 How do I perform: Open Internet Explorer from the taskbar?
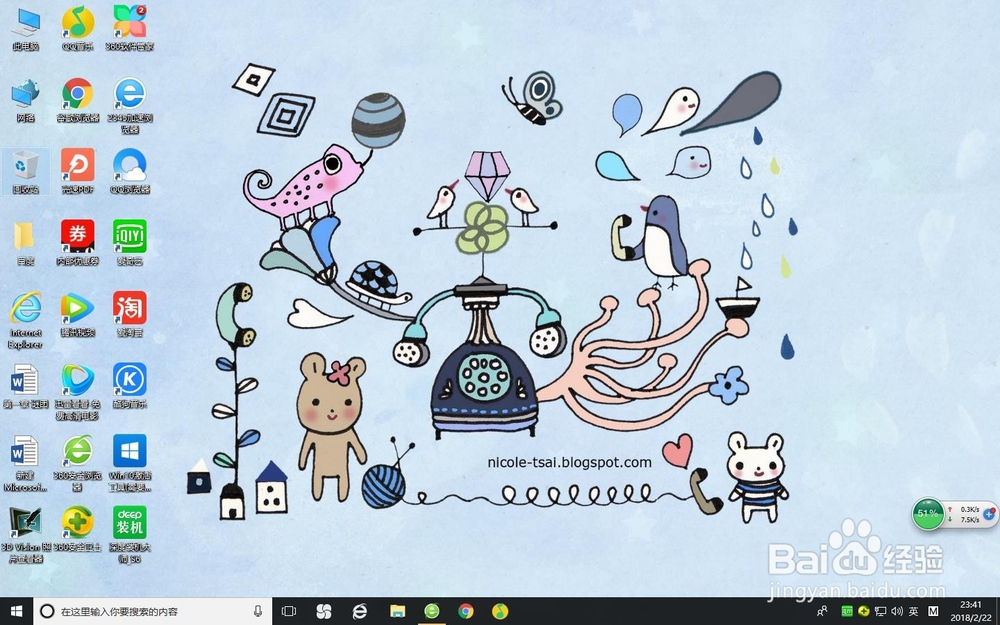(x=360, y=611)
